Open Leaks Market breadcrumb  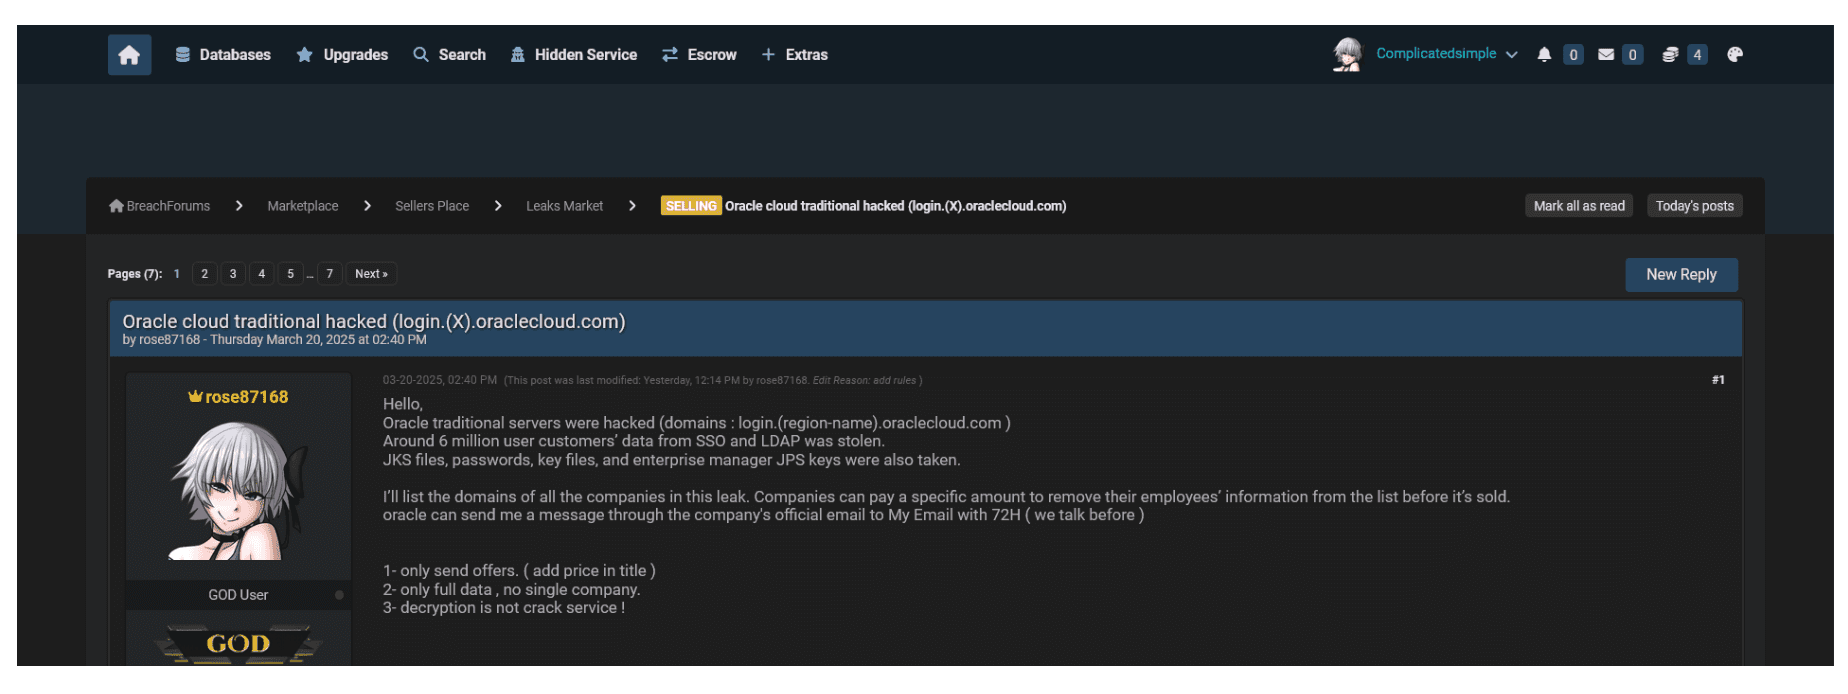pyautogui.click(x=565, y=206)
